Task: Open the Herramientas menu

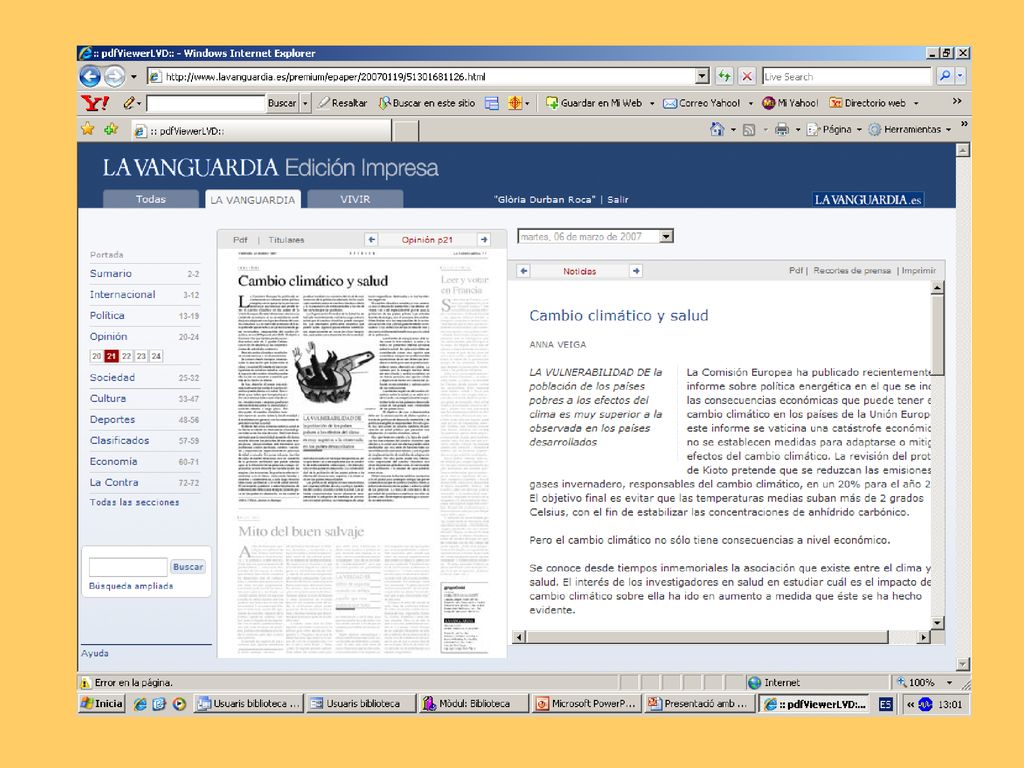Action: tap(908, 129)
